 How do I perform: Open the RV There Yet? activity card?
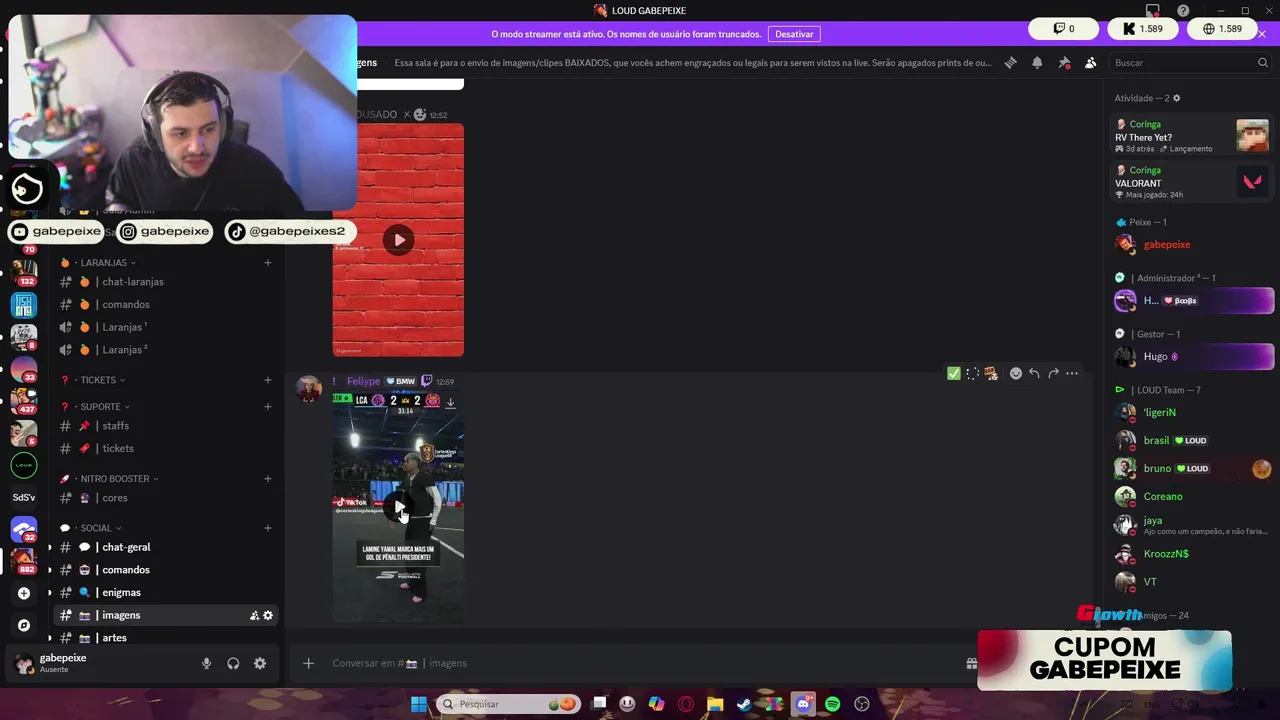pos(1192,135)
